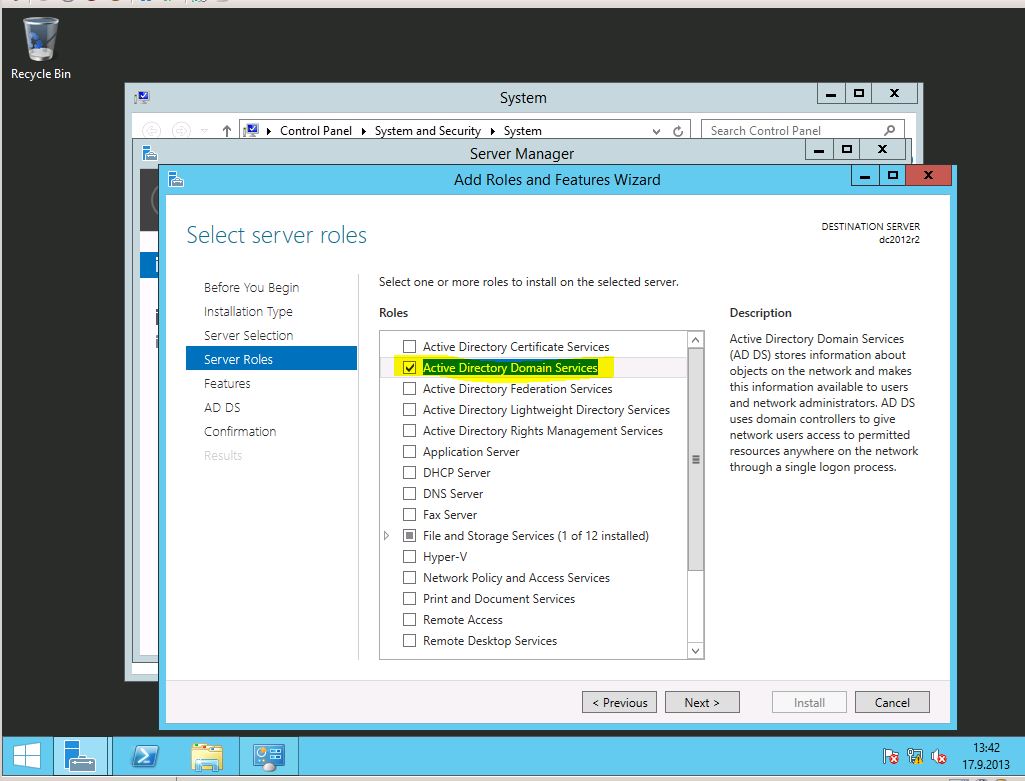Click the taskbar clock and date
This screenshot has height=781, width=1025.
tap(986, 756)
